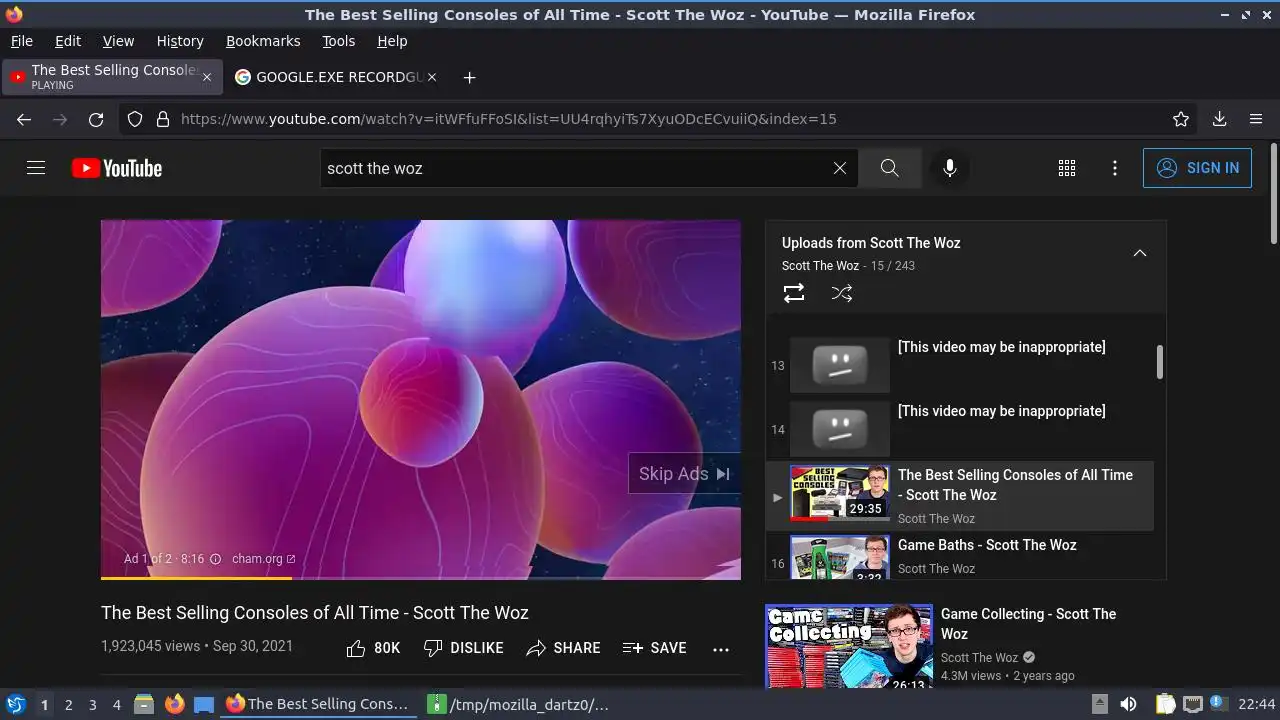This screenshot has height=720, width=1280.
Task: Switch to workspace 3
Action: click(92, 705)
